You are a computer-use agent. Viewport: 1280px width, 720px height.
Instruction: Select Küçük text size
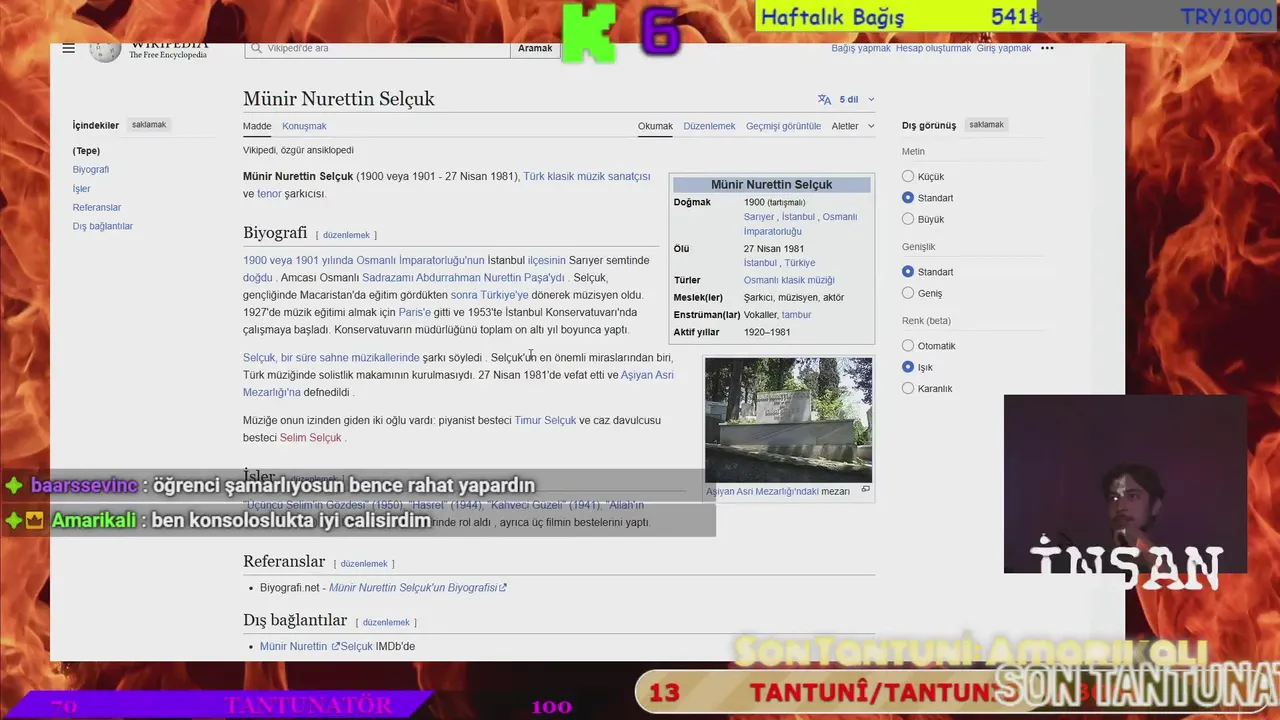pyautogui.click(x=908, y=176)
